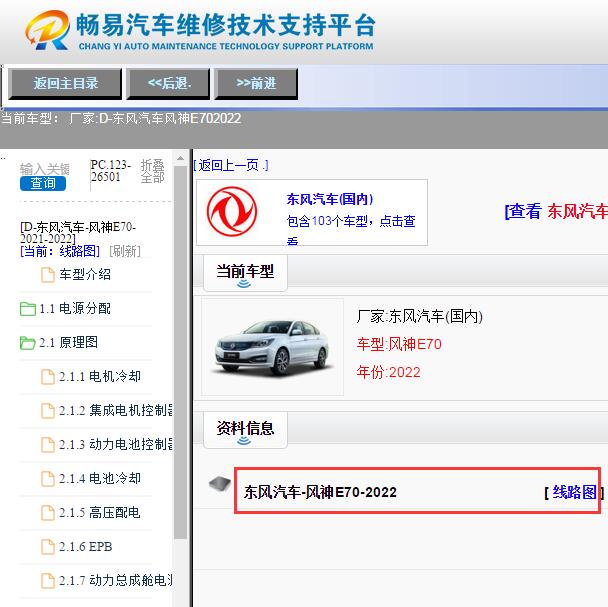This screenshot has width=608, height=607.
Task: Click the [查看 东风汽车 link on the right
Action: point(556,212)
